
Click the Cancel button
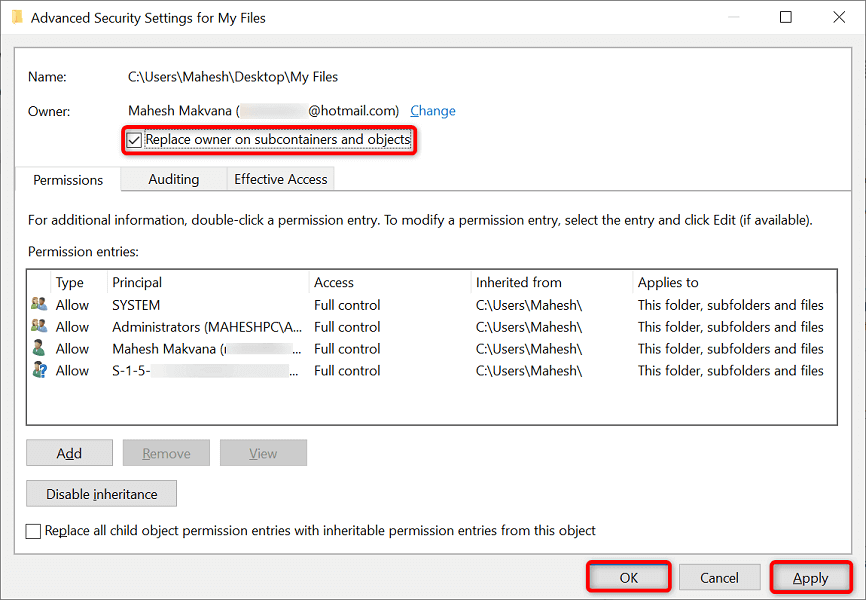tap(718, 577)
